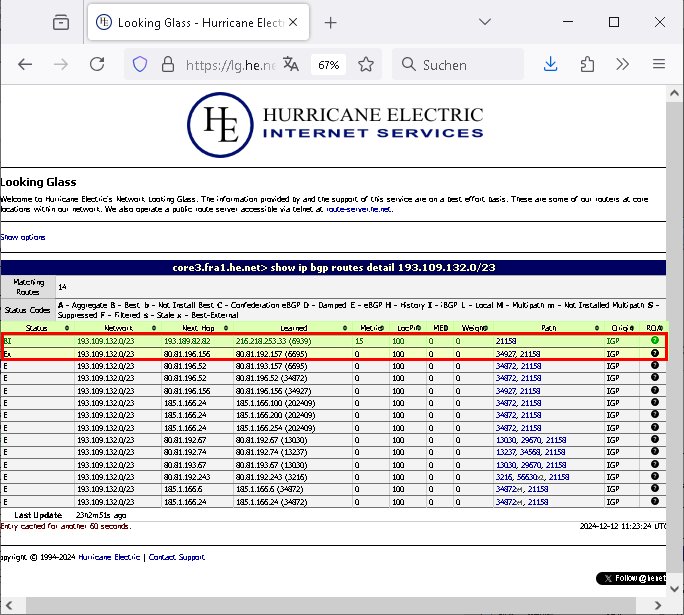Open the Extensions puzzle piece menu

pyautogui.click(x=587, y=64)
